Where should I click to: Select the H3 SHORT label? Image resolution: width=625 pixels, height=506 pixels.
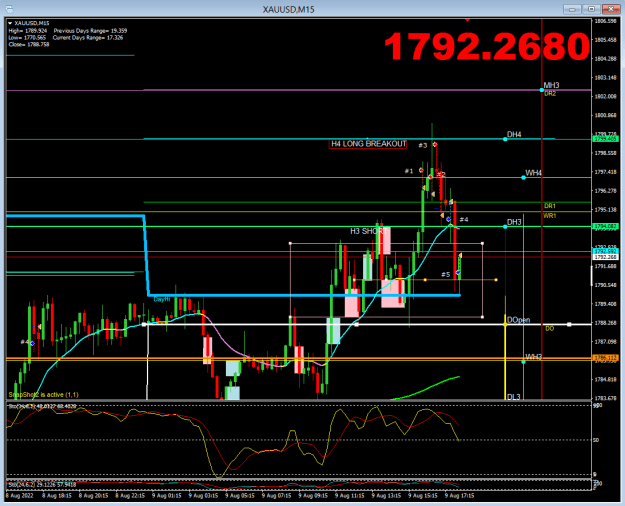(368, 231)
